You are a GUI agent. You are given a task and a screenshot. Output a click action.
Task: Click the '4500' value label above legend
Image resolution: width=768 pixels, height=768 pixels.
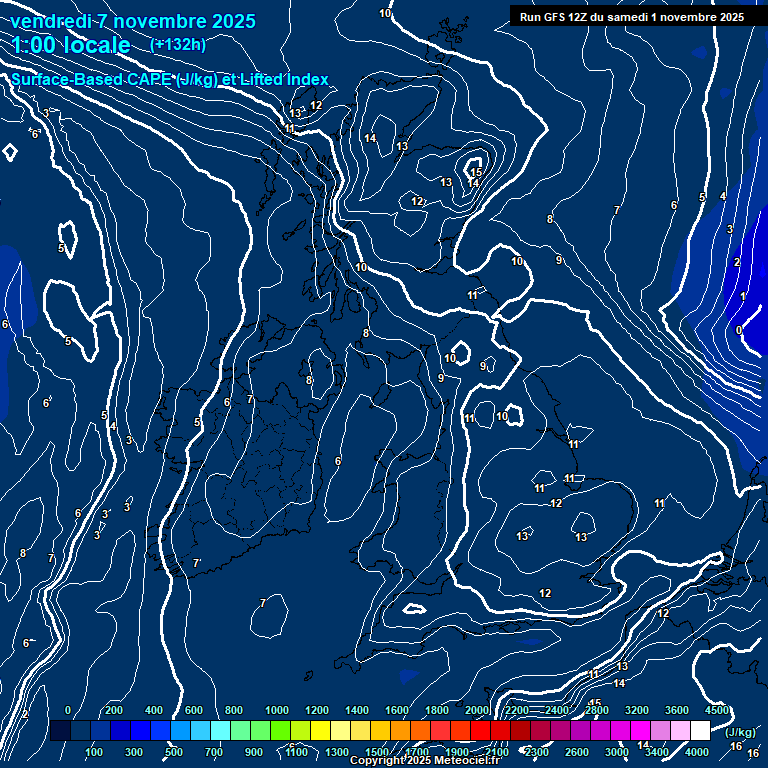coord(717,710)
